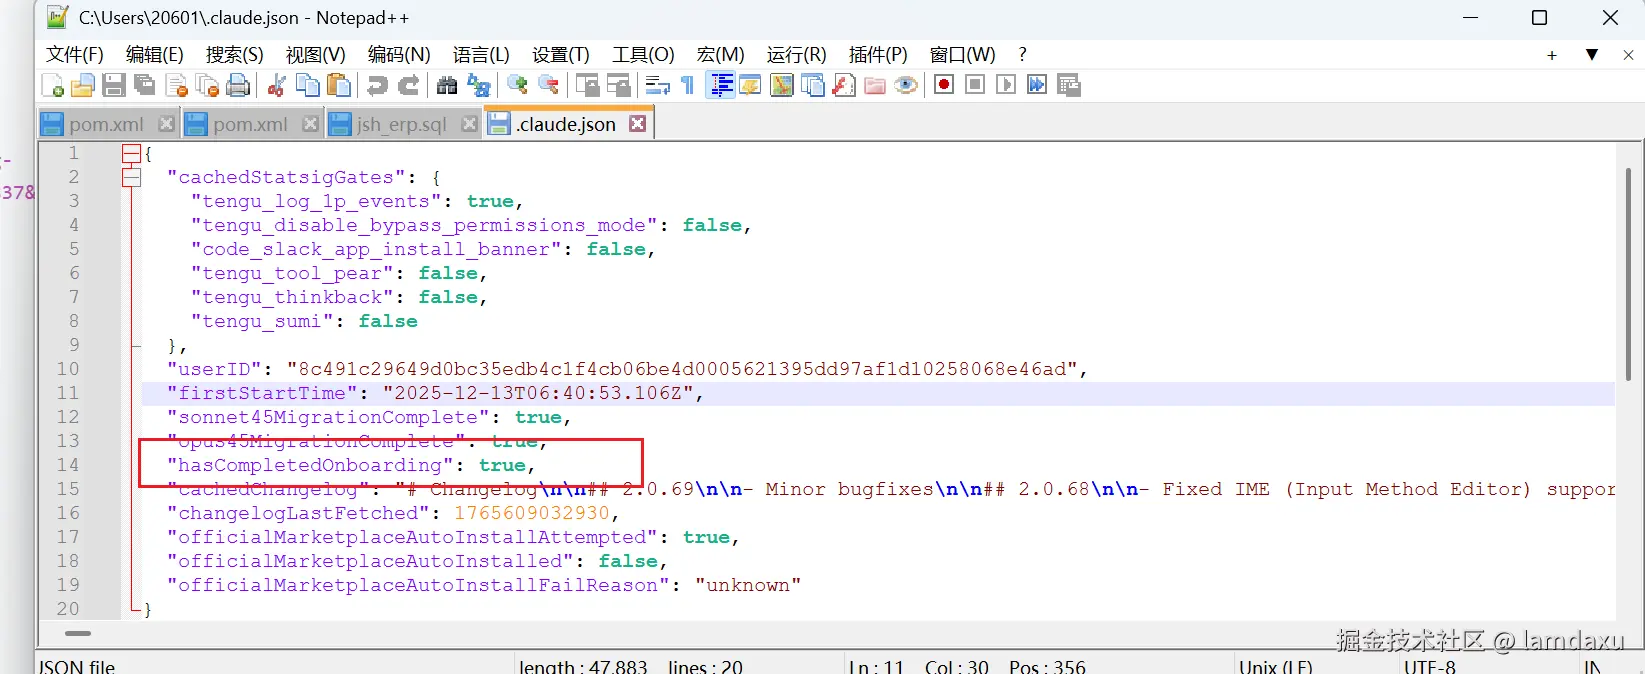Open the Replace dialog icon
Image resolution: width=1645 pixels, height=674 pixels.
coord(479,85)
